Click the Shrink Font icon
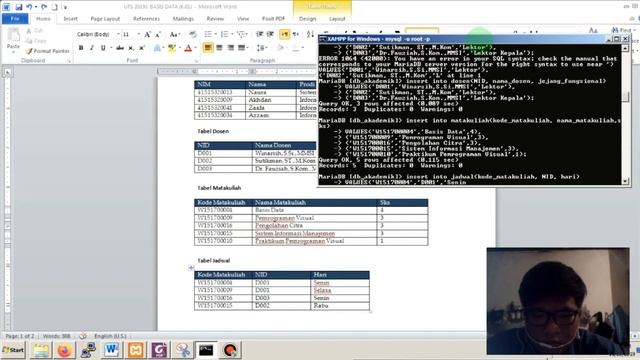This screenshot has height=360, width=640. [158, 35]
